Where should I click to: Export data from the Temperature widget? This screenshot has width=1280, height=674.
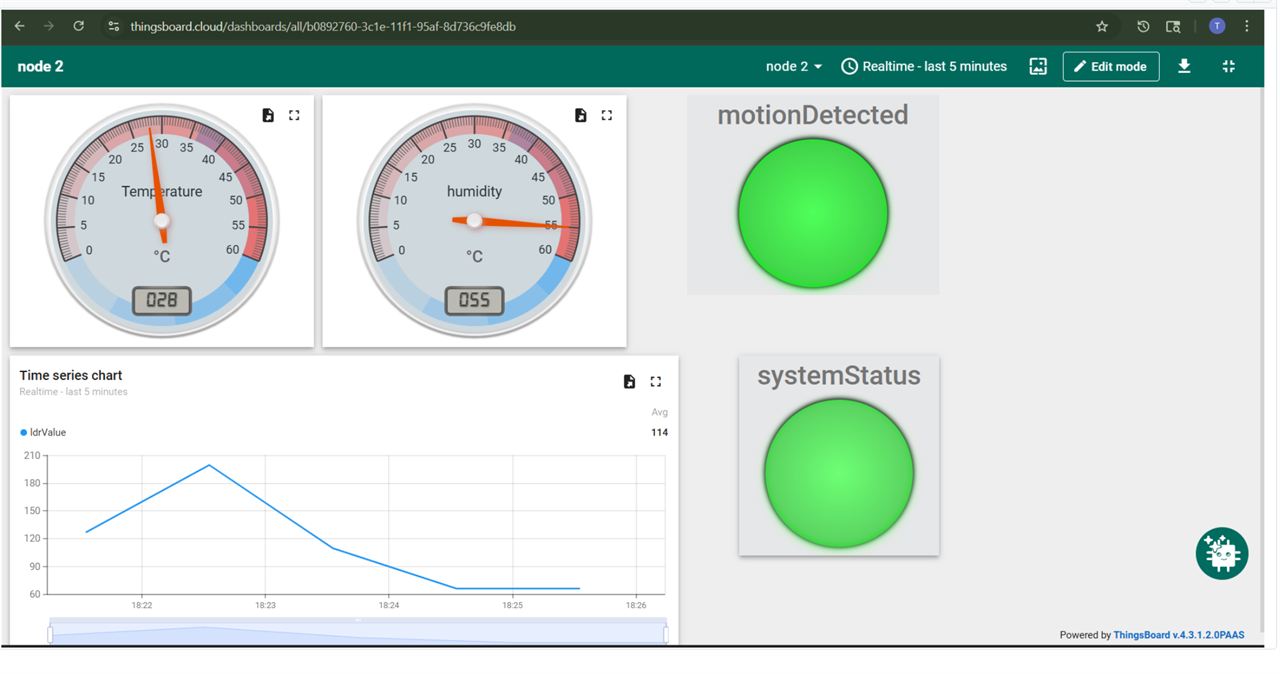click(268, 115)
